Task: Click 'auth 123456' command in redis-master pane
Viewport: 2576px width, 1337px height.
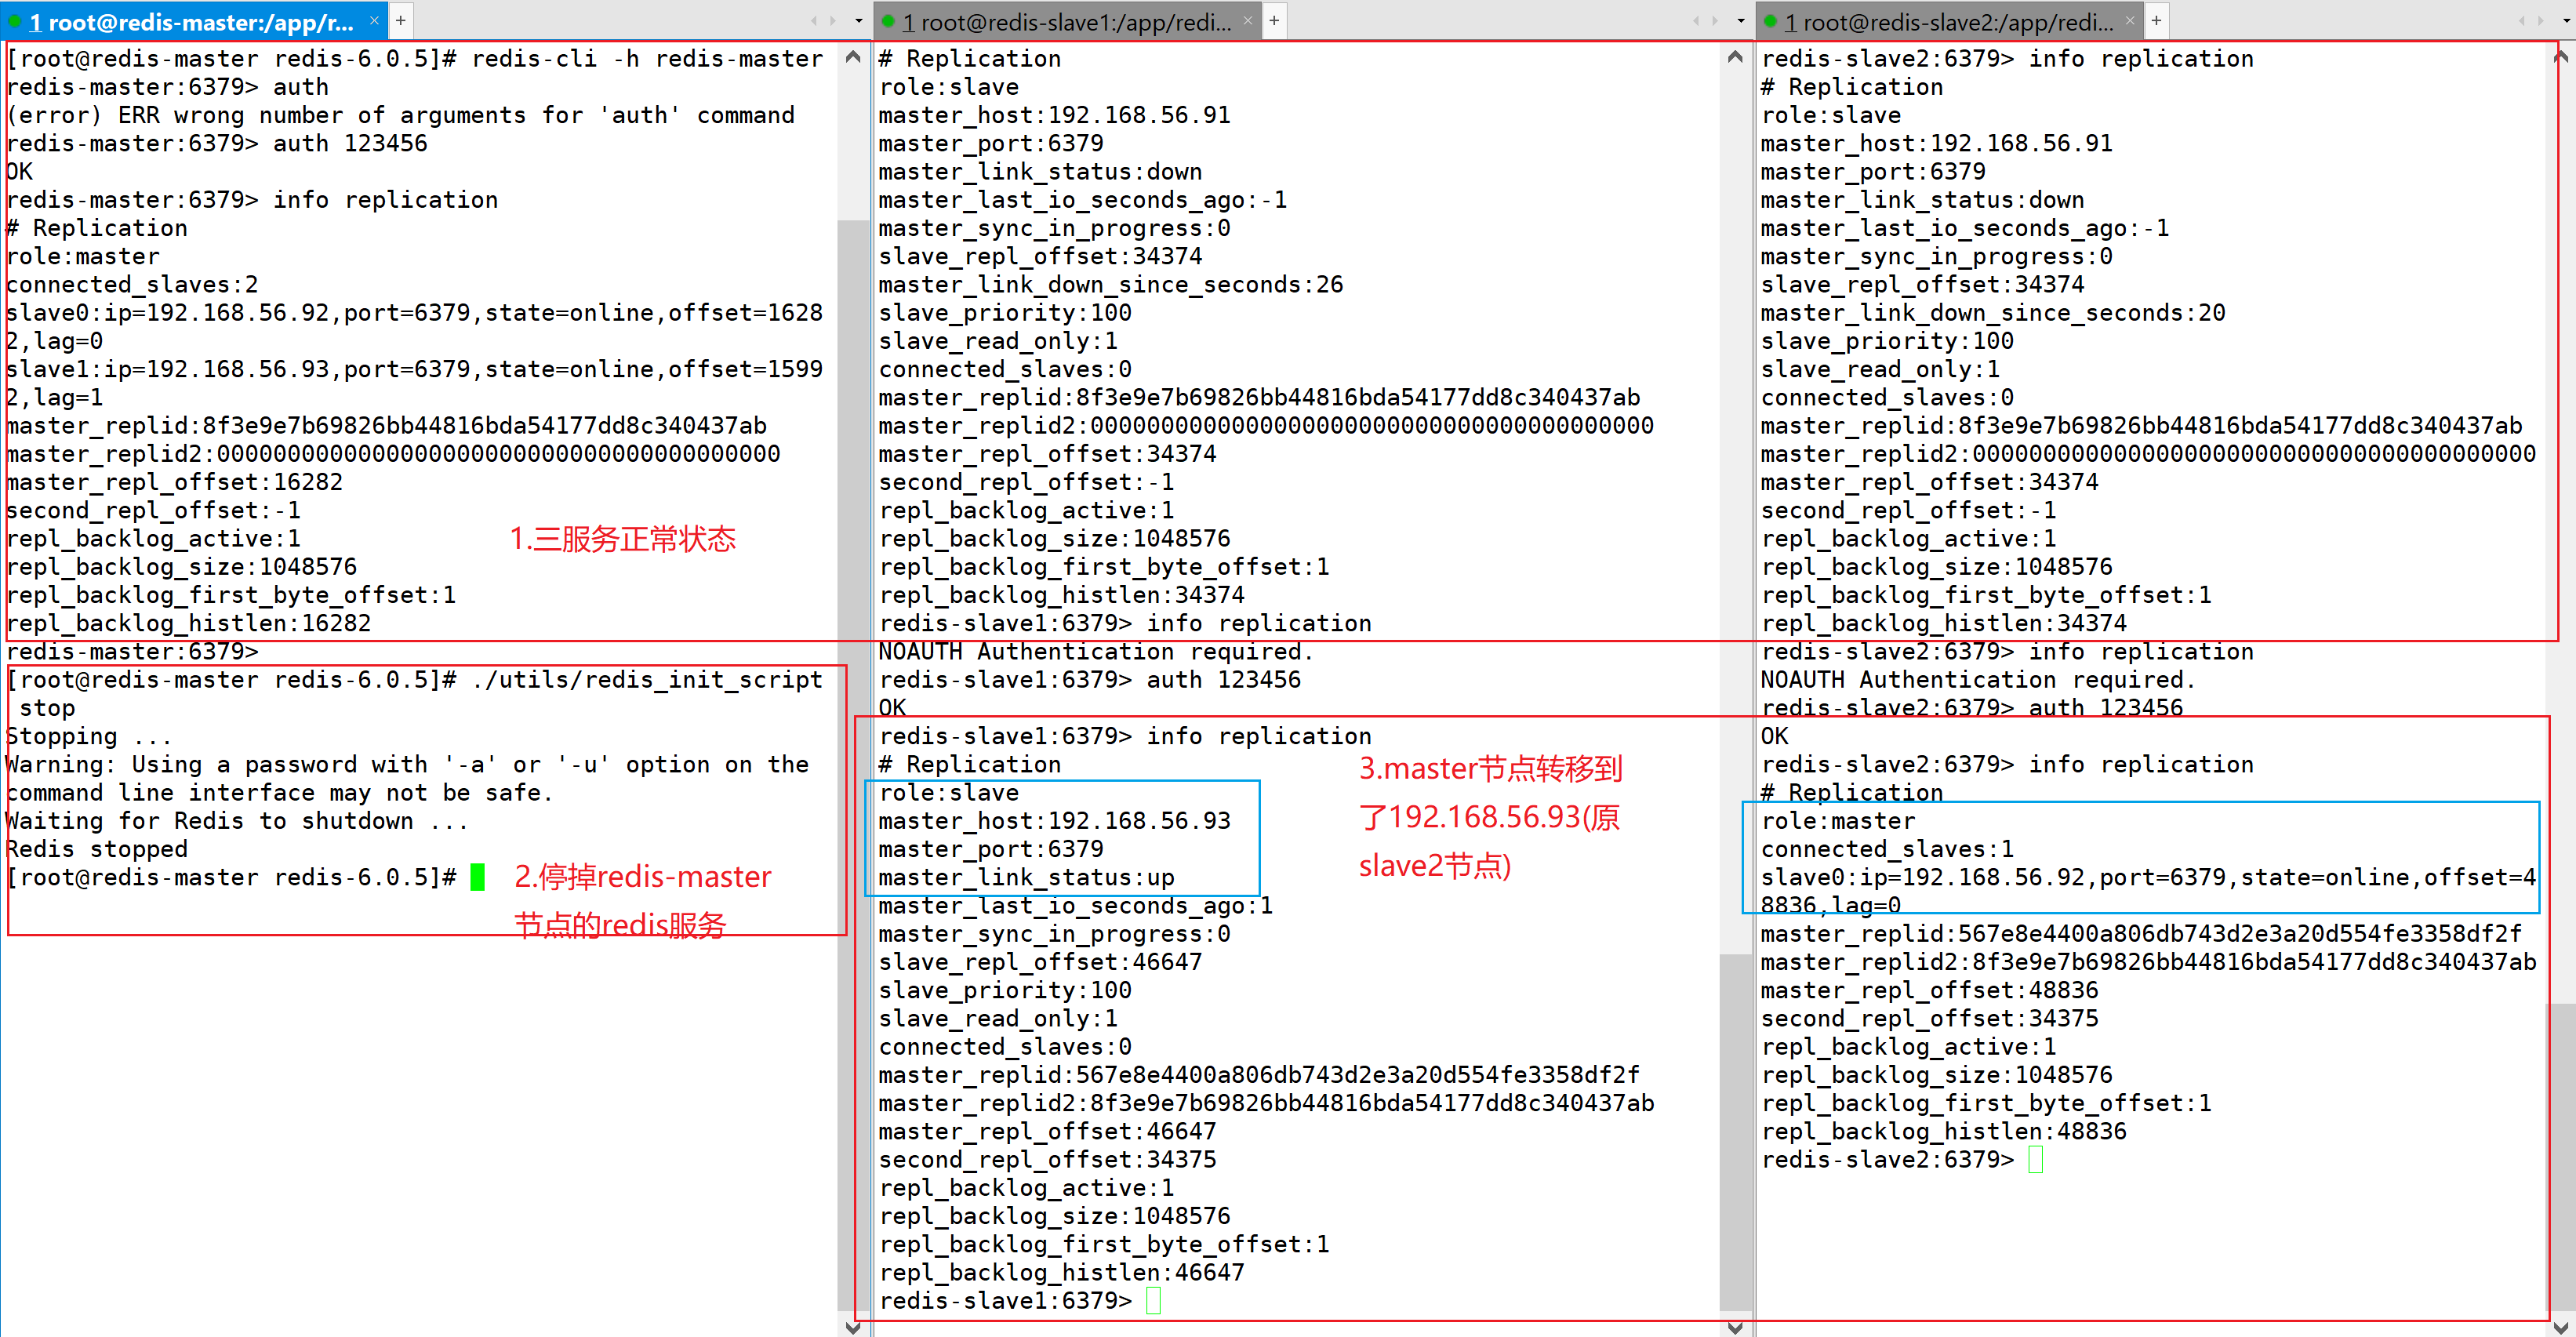Action: (350, 143)
